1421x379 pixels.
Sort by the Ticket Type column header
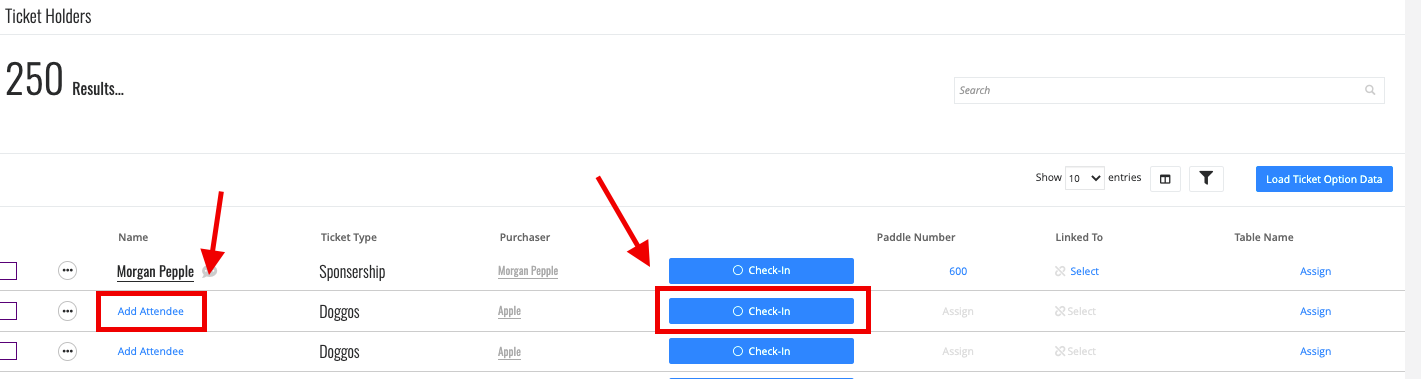(349, 237)
